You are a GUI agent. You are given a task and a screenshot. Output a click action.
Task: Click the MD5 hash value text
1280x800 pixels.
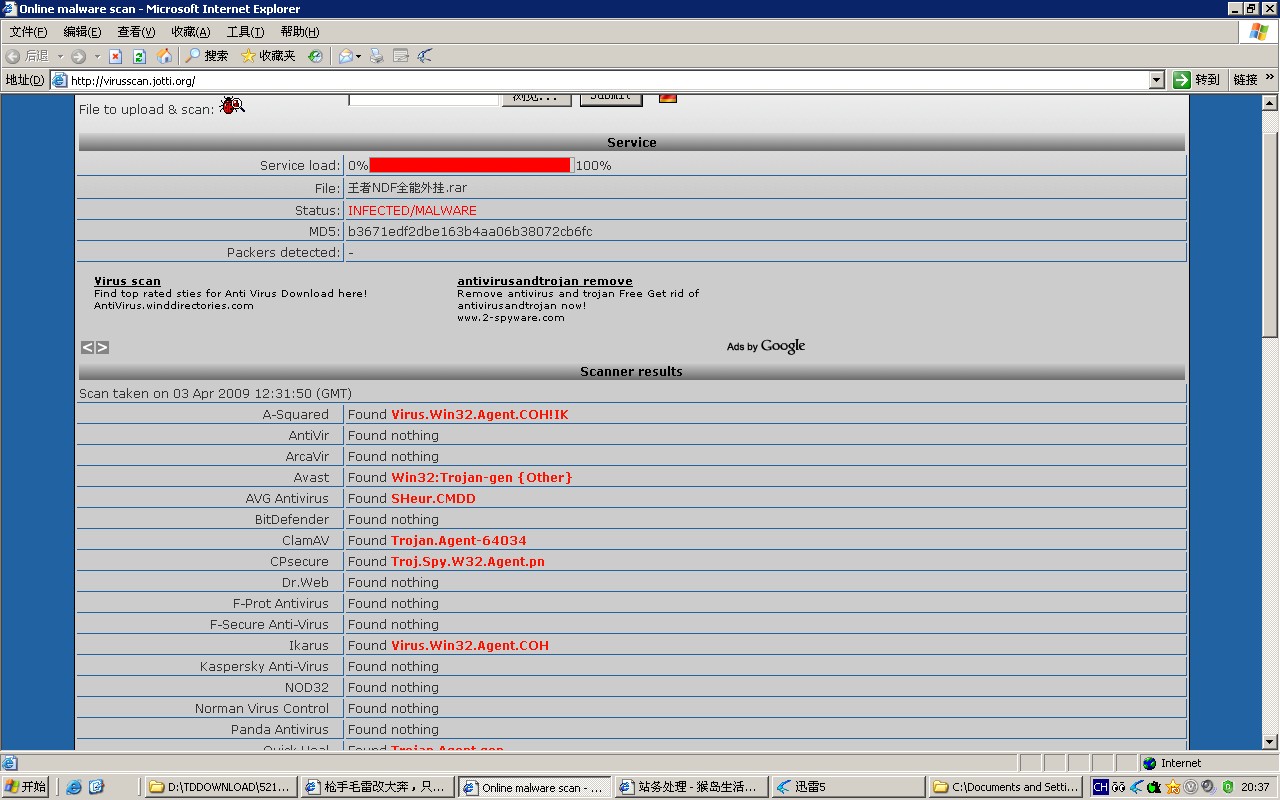[470, 231]
